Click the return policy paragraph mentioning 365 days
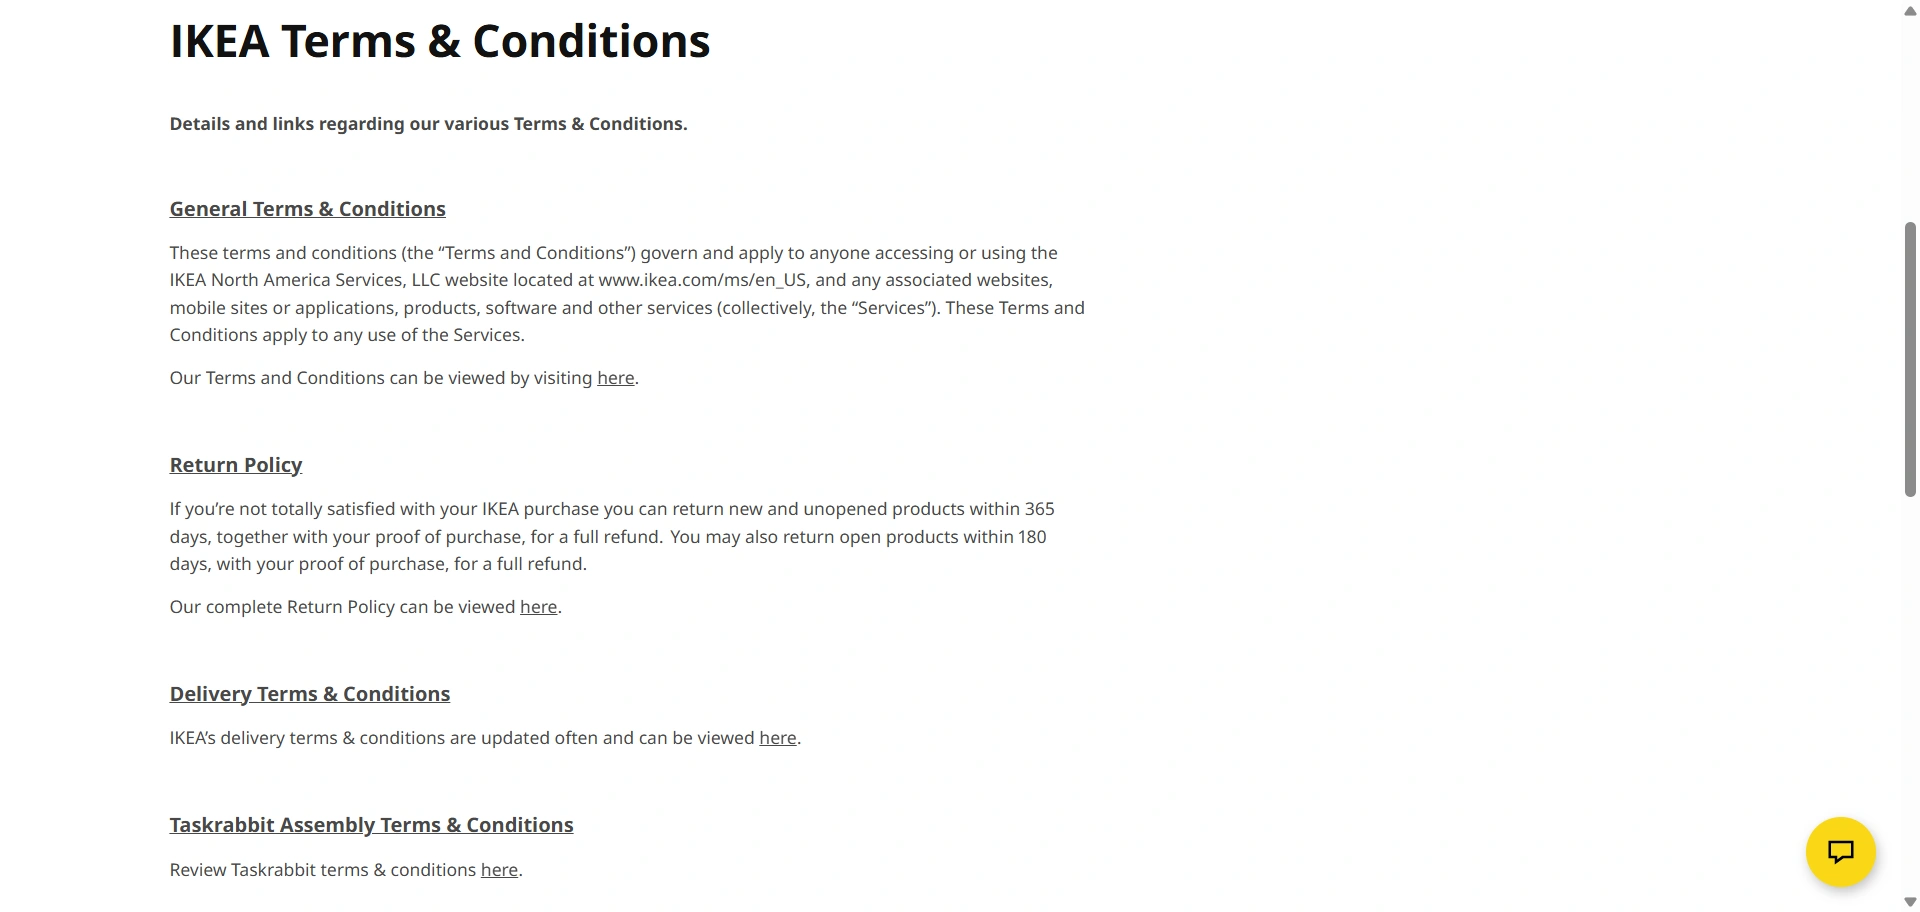The width and height of the screenshot is (1920, 912). 611,536
